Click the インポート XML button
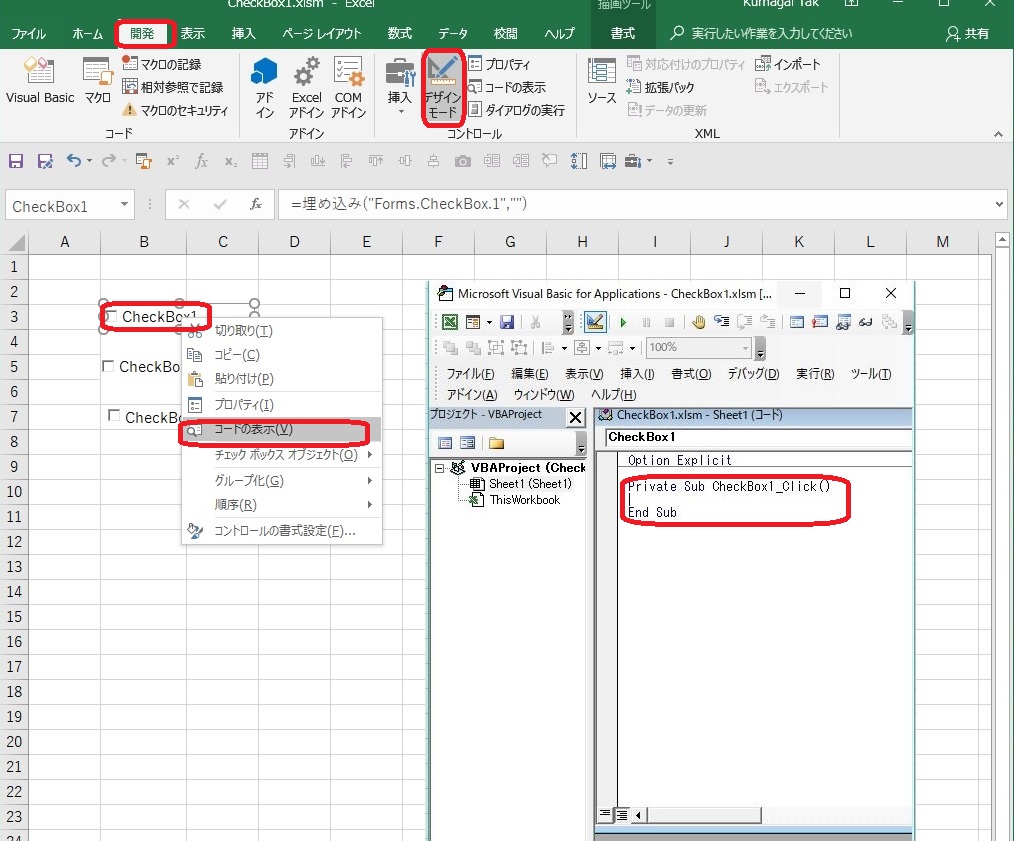 tap(788, 63)
